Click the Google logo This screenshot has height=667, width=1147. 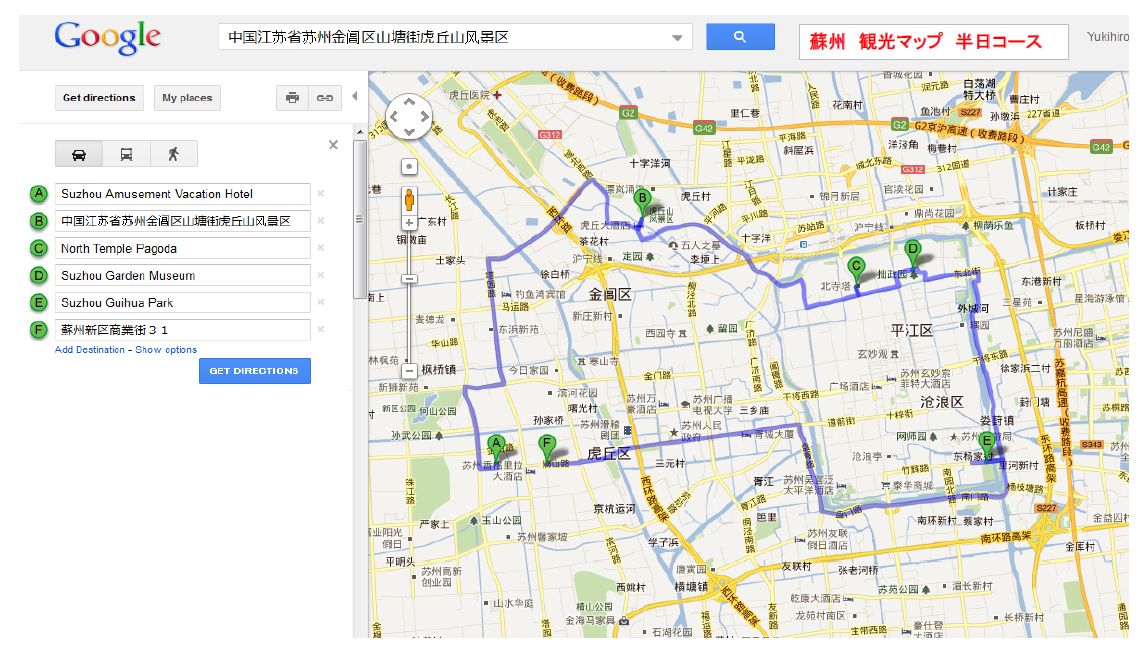(108, 37)
